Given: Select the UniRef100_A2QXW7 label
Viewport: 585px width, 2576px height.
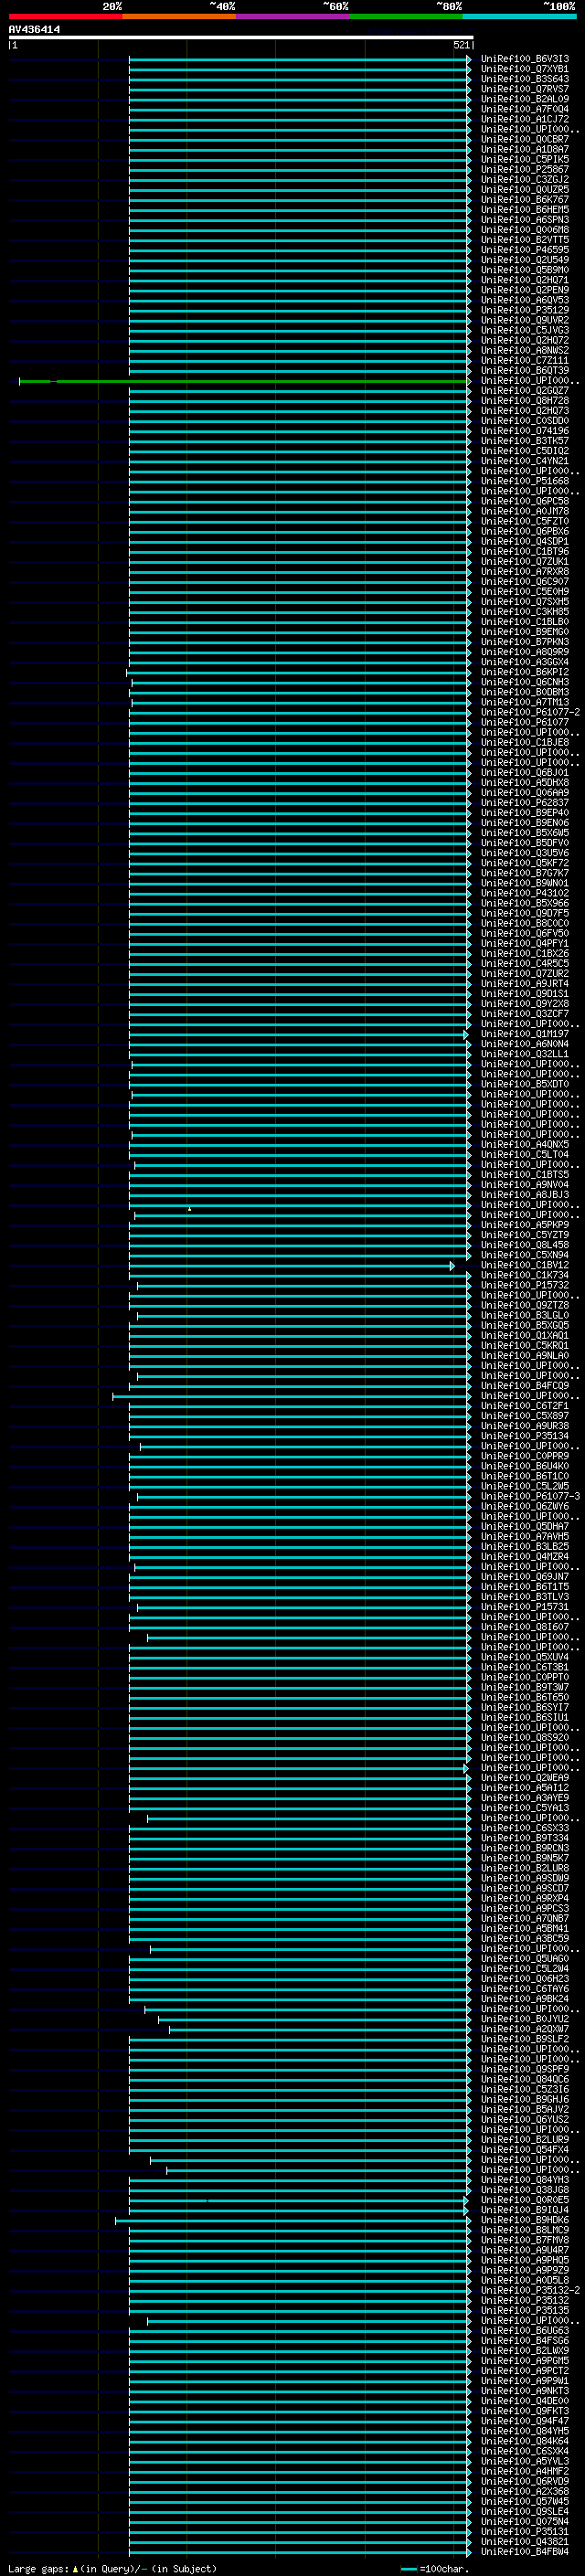Looking at the screenshot, I should pyautogui.click(x=525, y=2030).
